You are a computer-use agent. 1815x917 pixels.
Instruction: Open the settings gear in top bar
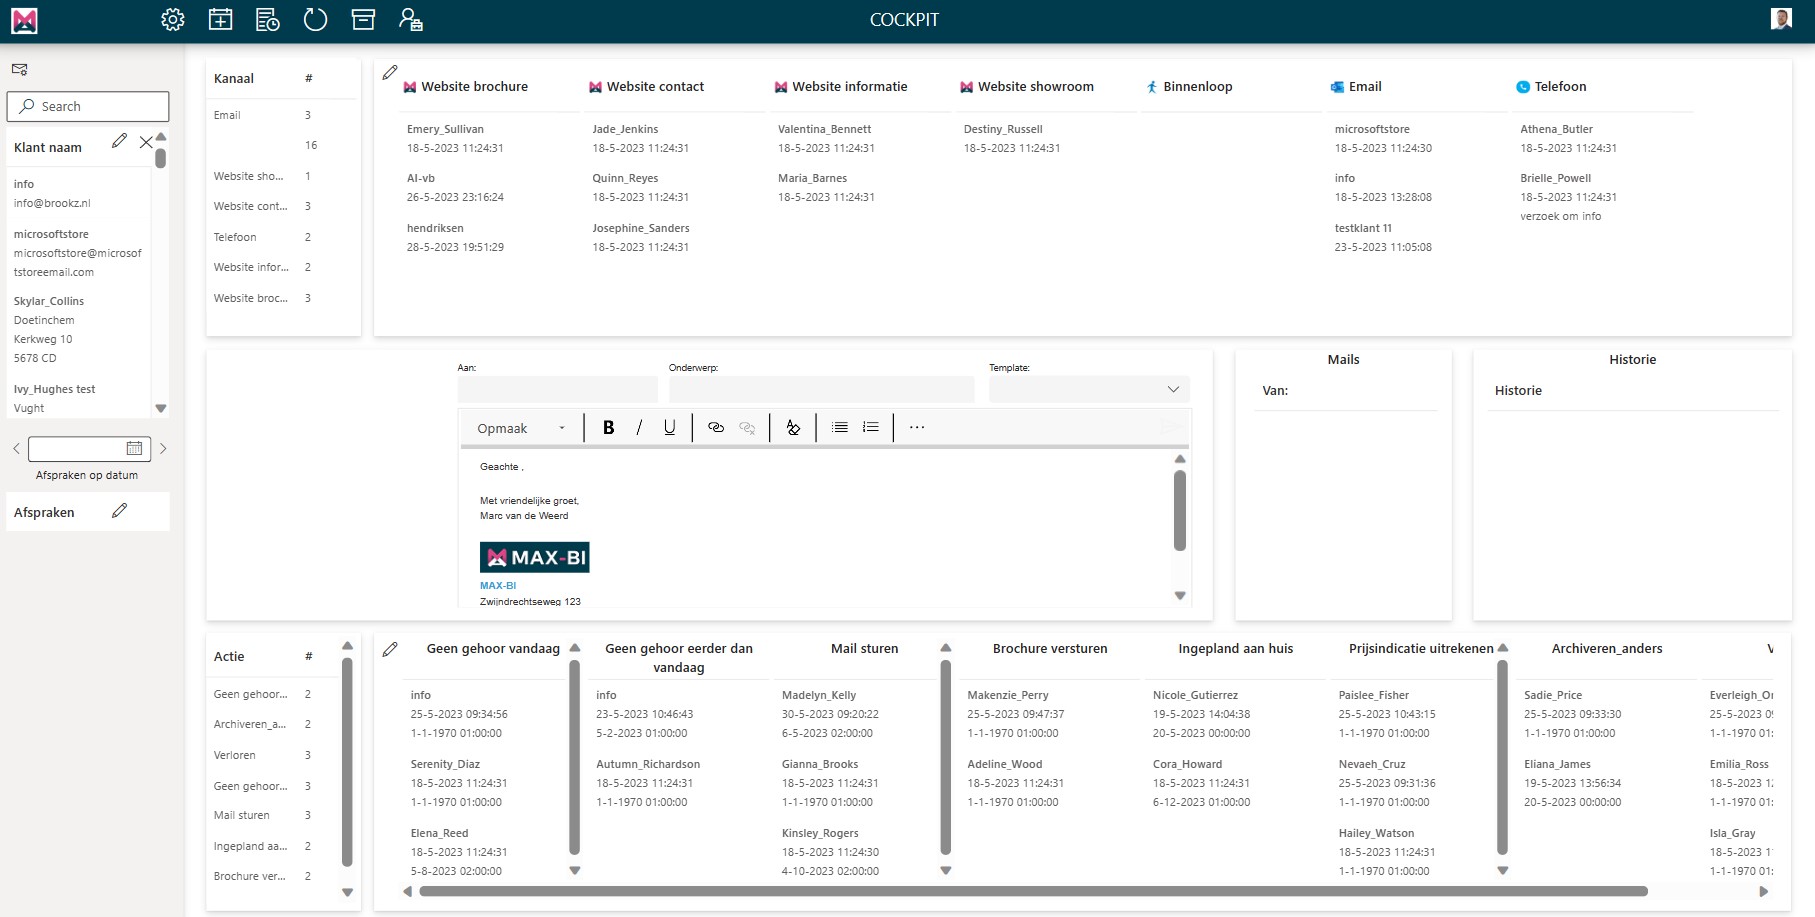[x=173, y=20]
